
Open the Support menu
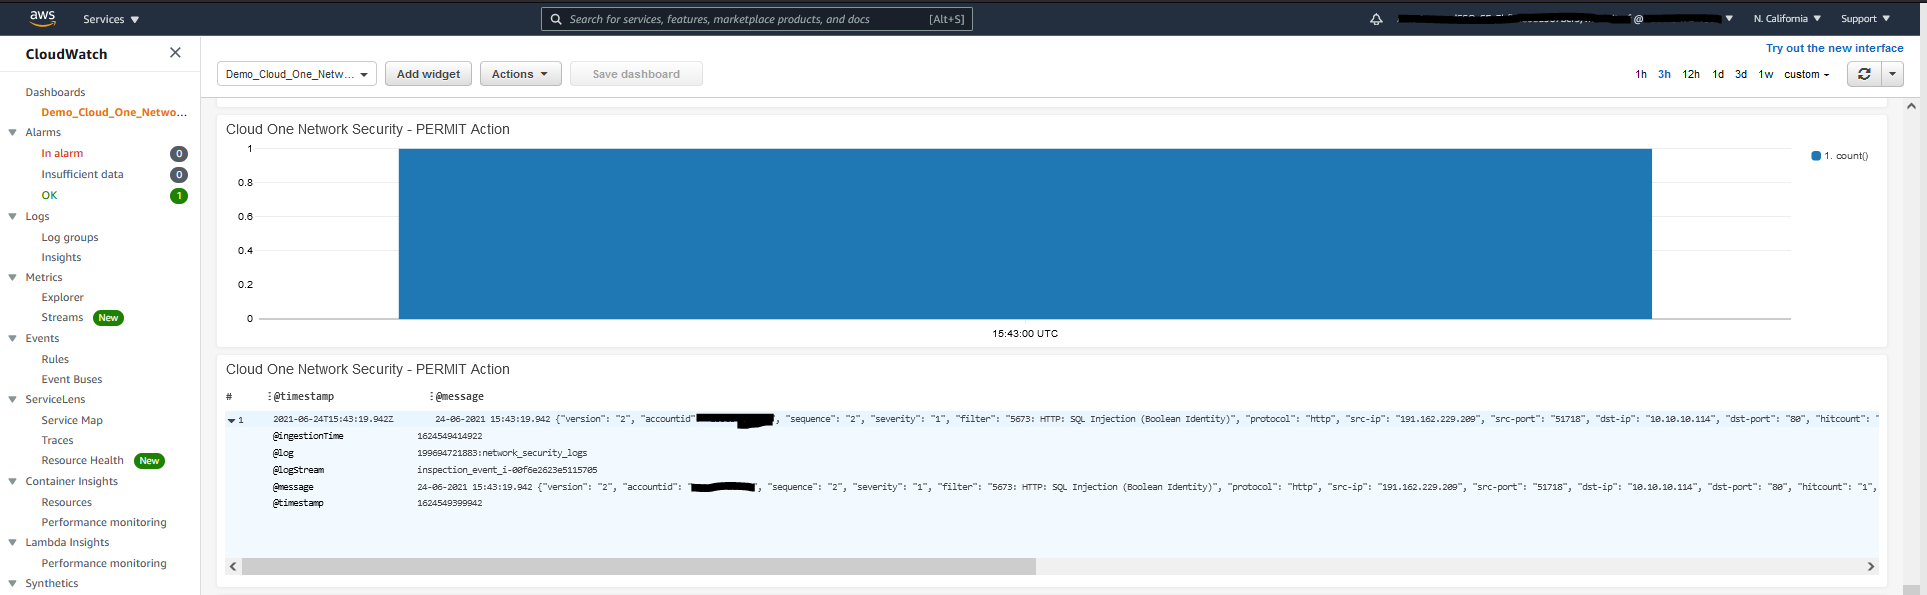click(x=1865, y=19)
